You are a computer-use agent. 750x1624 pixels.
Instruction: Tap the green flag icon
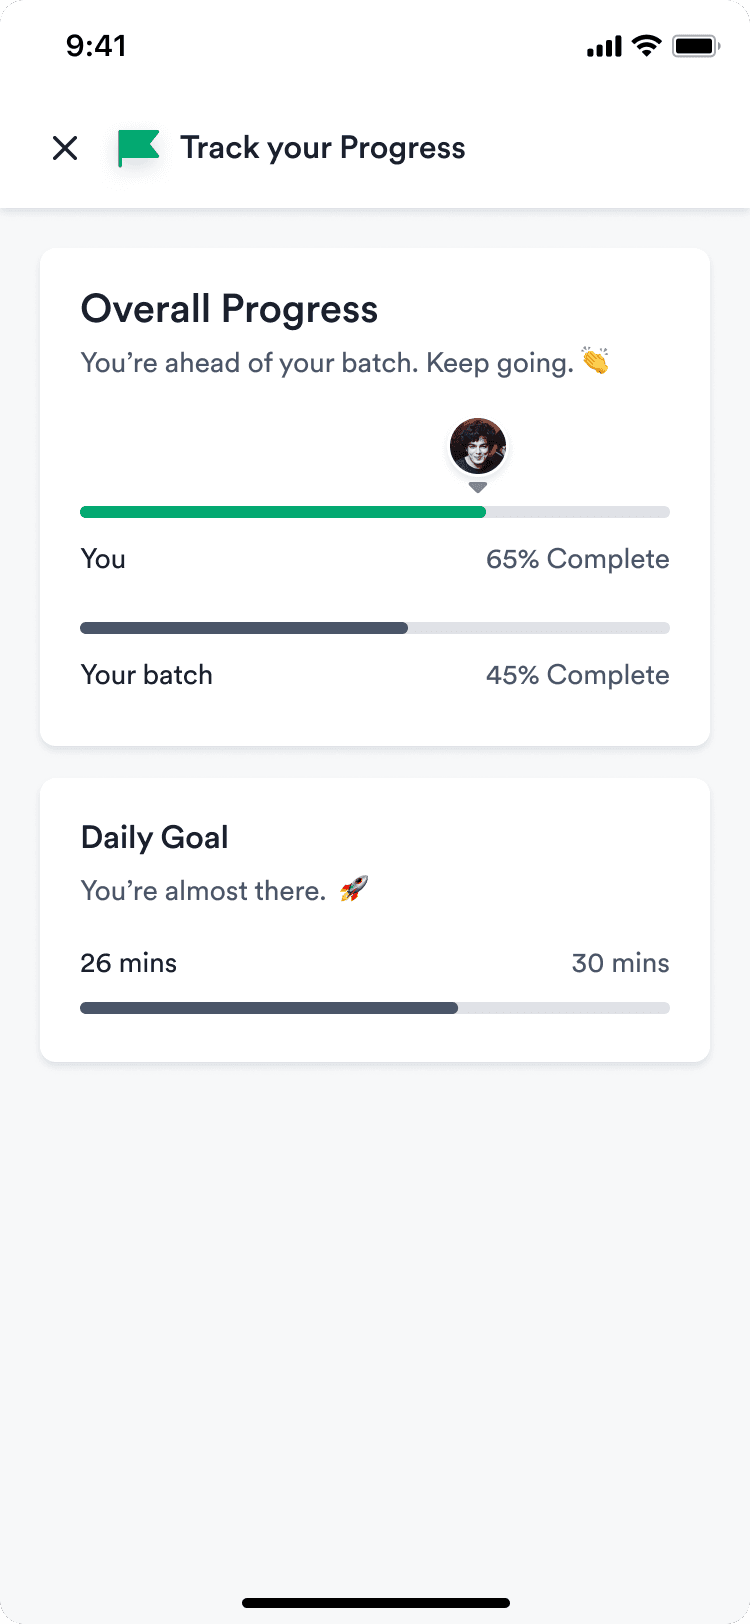(x=139, y=148)
